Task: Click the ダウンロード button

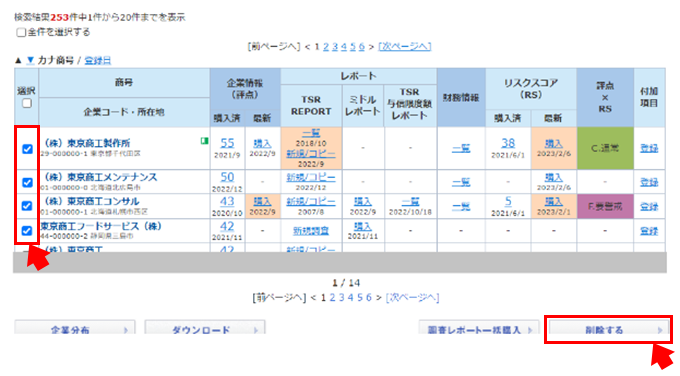Action: click(205, 328)
